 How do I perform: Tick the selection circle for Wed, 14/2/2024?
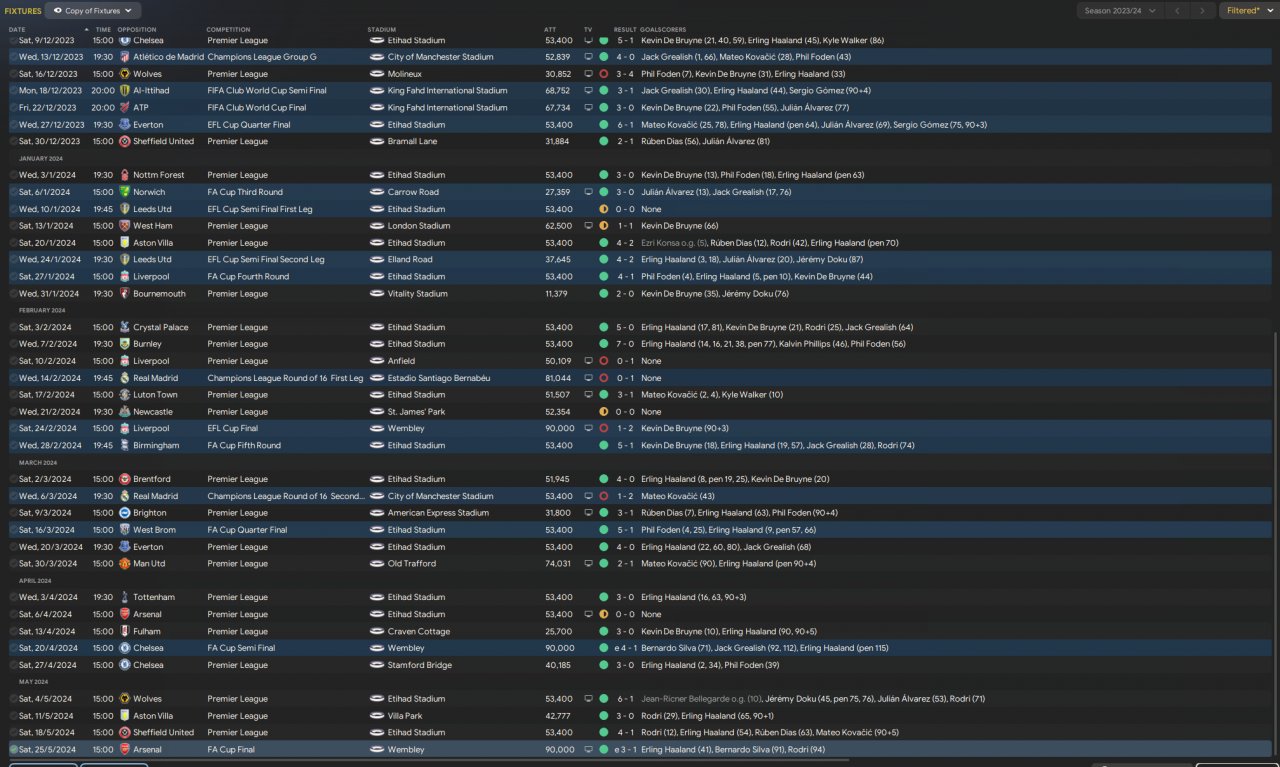(14, 378)
